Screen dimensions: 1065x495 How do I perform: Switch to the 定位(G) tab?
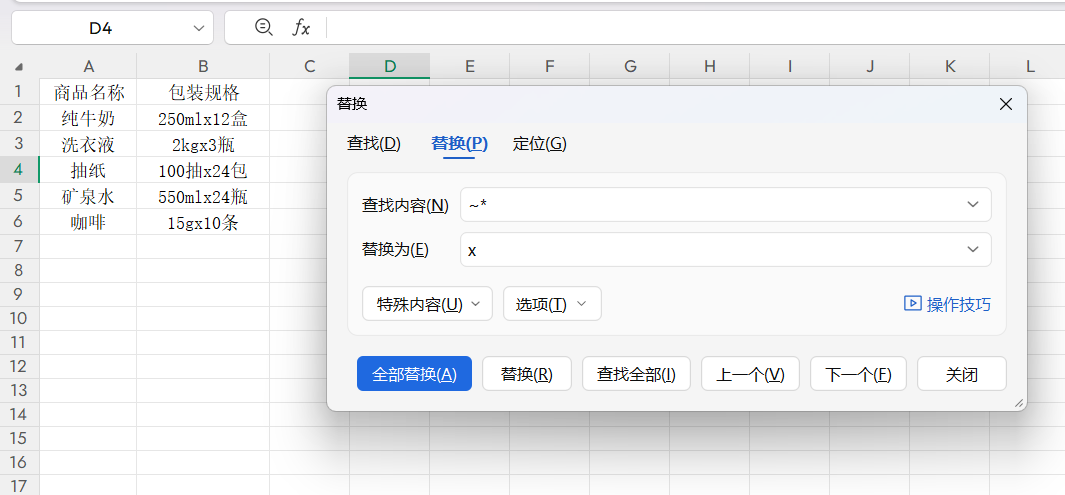pos(539,144)
